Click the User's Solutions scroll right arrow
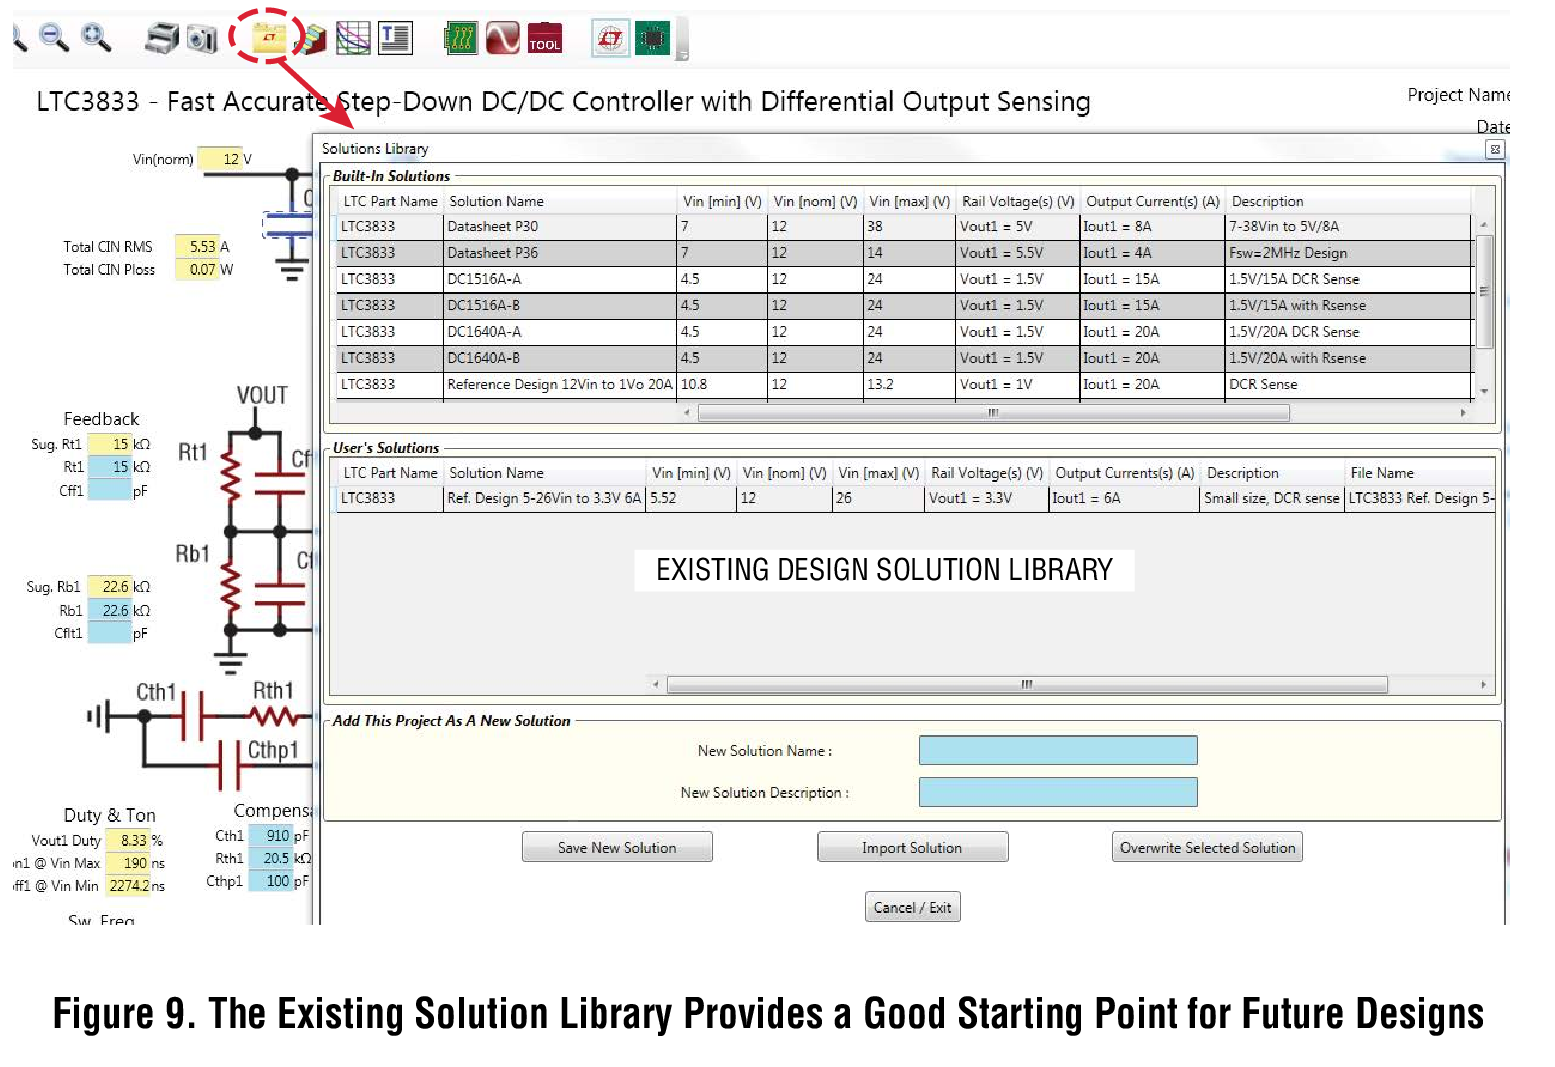The height and width of the screenshot is (1067, 1555). (x=1483, y=685)
